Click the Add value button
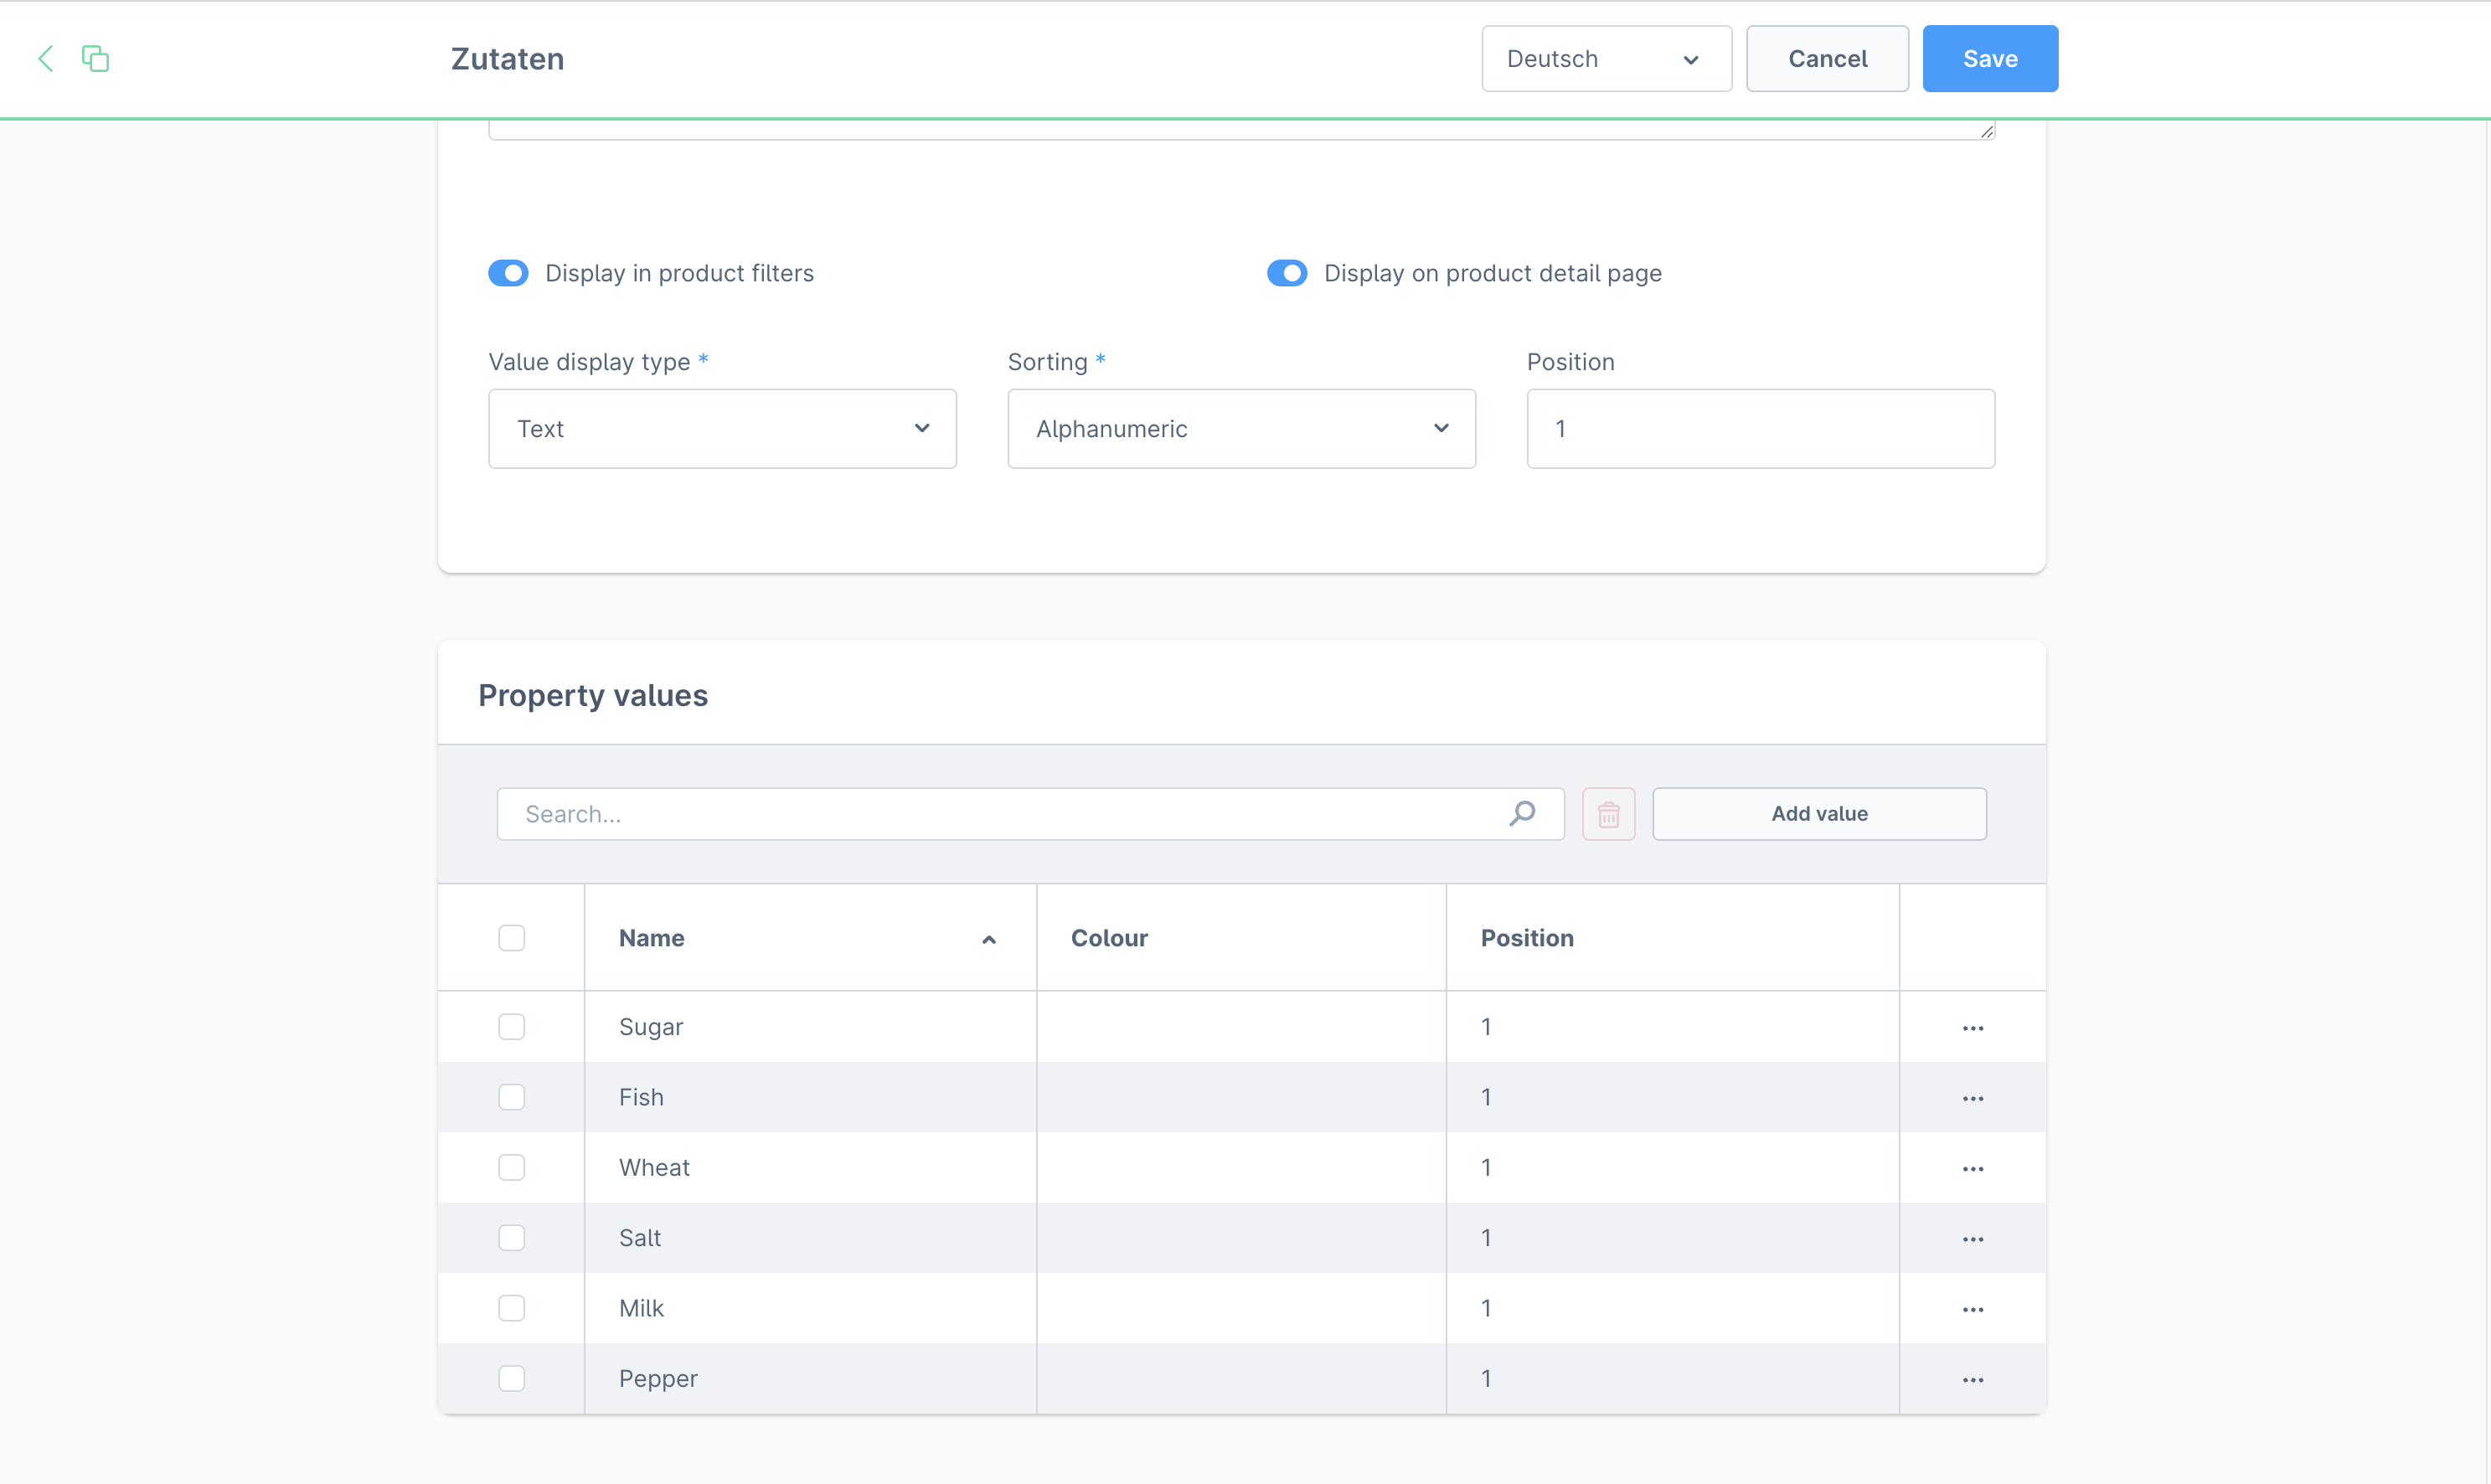This screenshot has height=1484, width=2491. pyautogui.click(x=1818, y=814)
